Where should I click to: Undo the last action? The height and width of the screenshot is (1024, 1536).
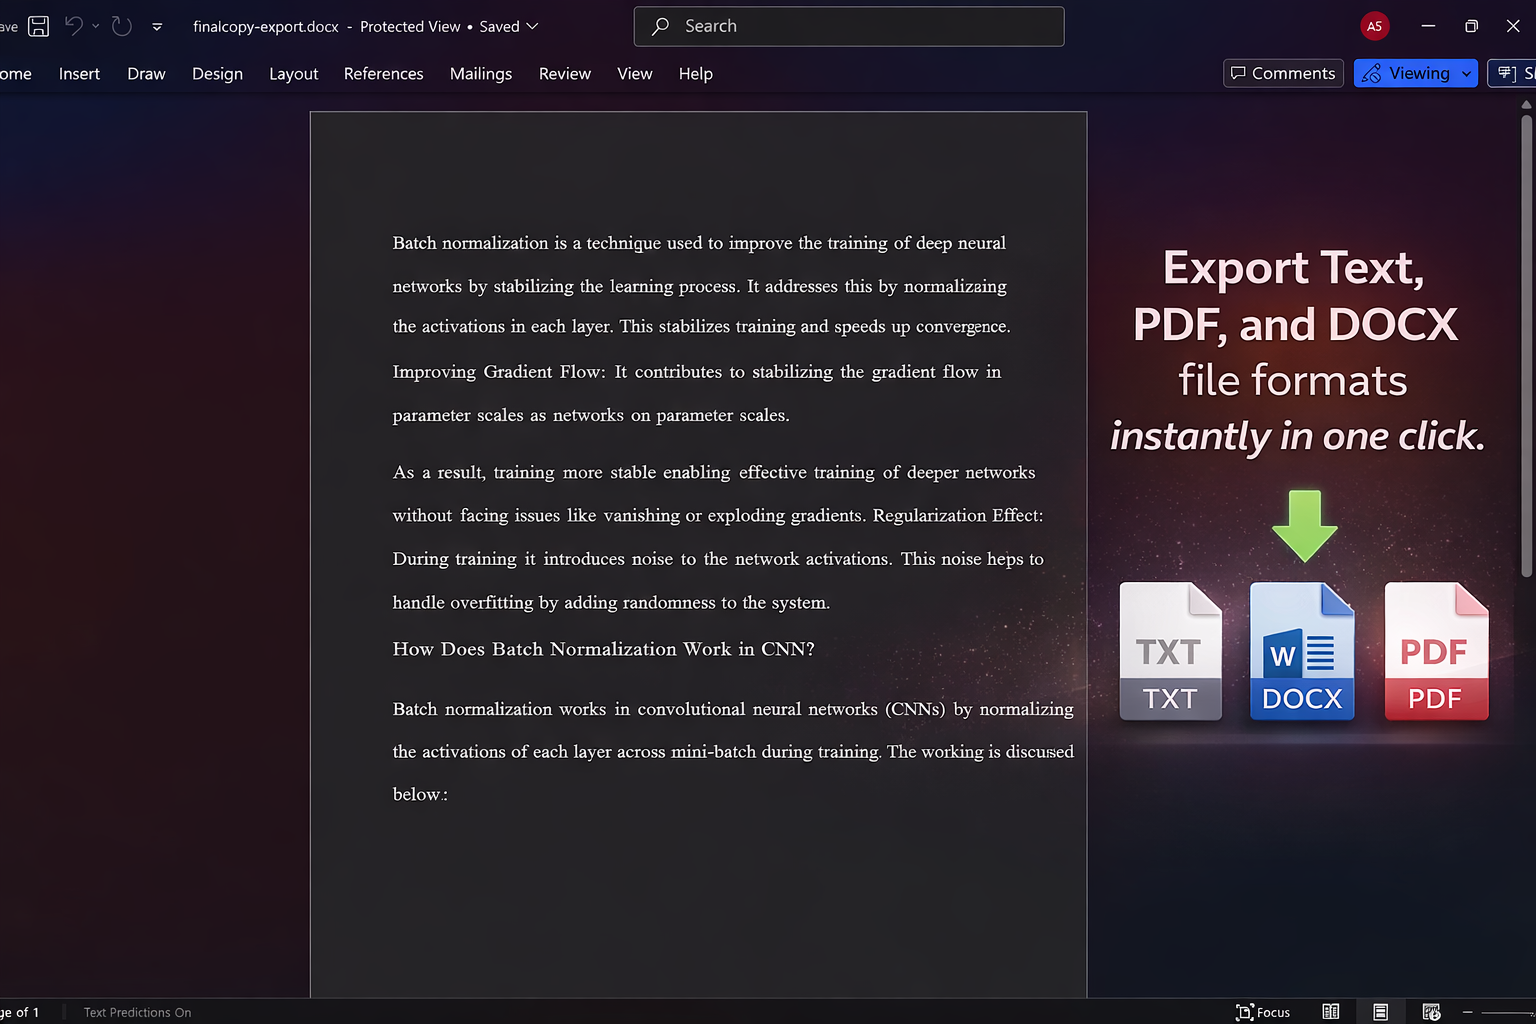(x=73, y=26)
